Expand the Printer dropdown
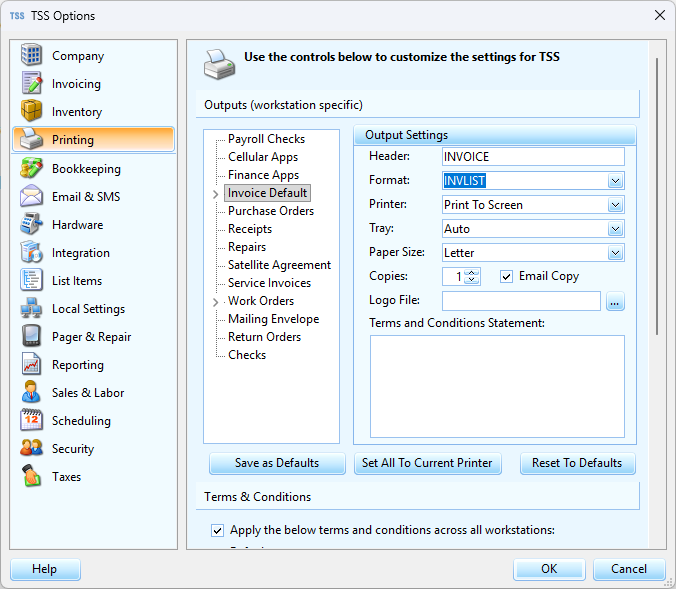The image size is (676, 589). 615,205
